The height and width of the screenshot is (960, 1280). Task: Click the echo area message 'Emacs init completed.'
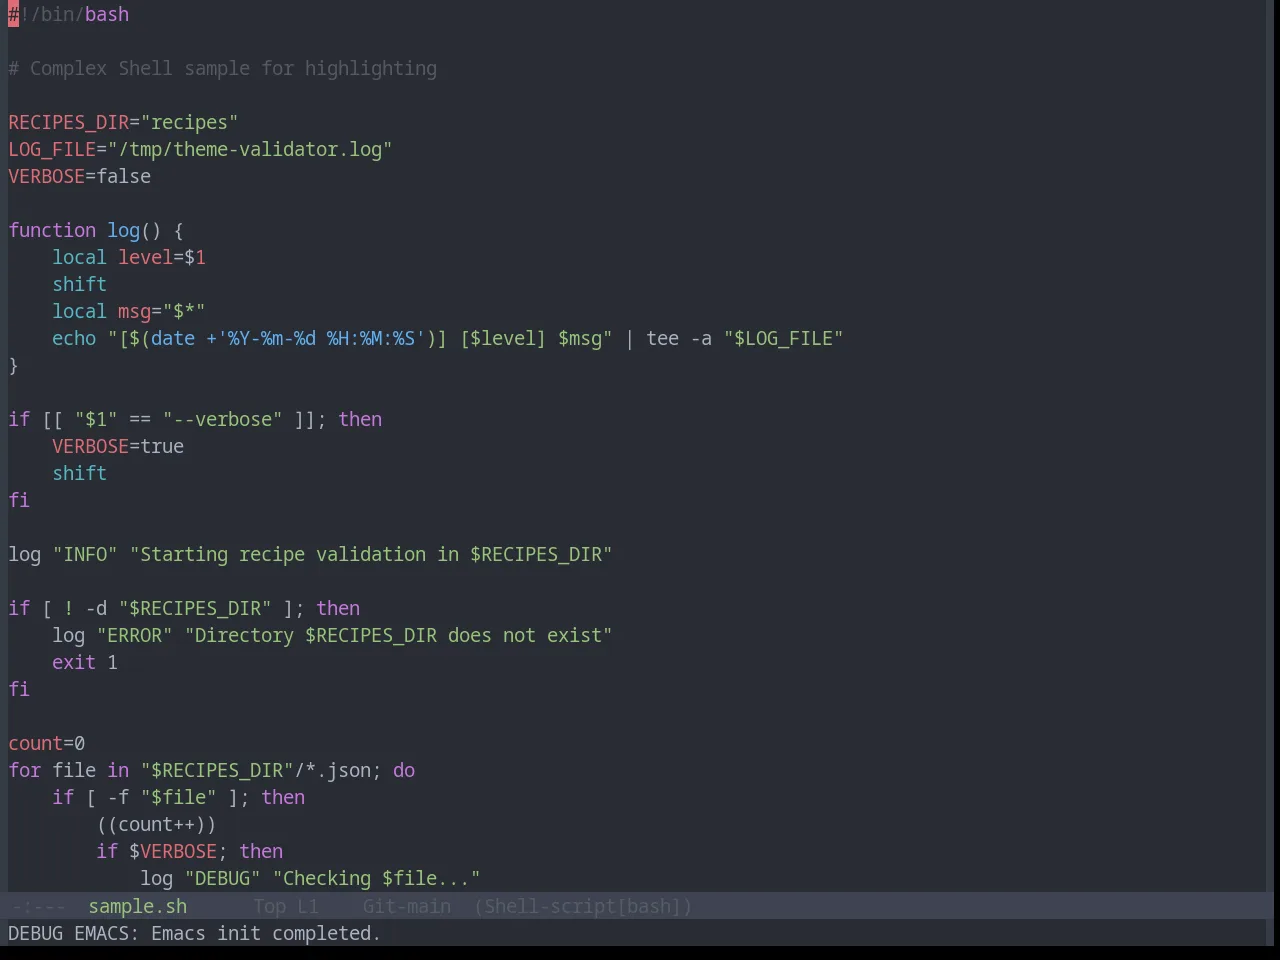click(266, 933)
